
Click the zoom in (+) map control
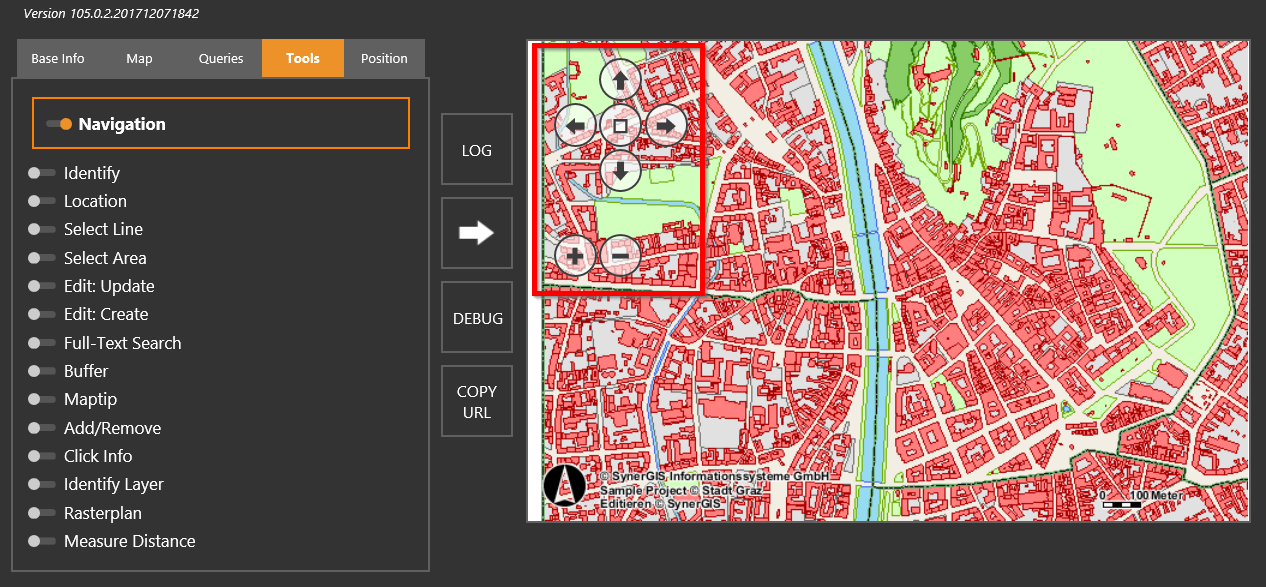(574, 255)
